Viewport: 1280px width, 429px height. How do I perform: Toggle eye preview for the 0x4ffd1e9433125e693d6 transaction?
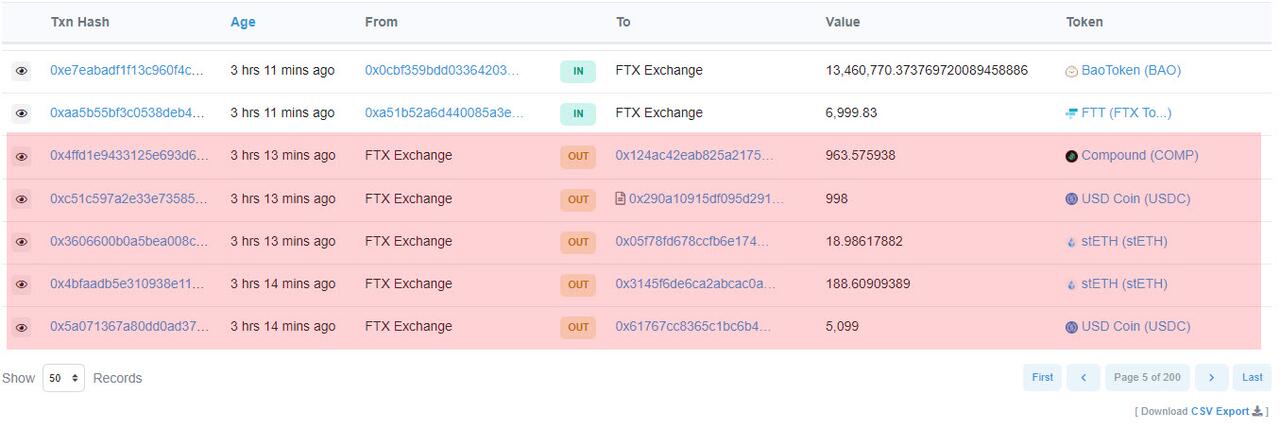(x=21, y=156)
